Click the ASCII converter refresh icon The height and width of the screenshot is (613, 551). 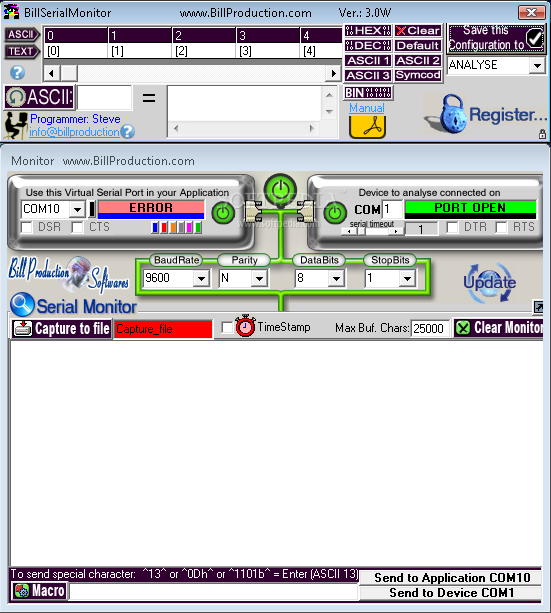(x=16, y=97)
